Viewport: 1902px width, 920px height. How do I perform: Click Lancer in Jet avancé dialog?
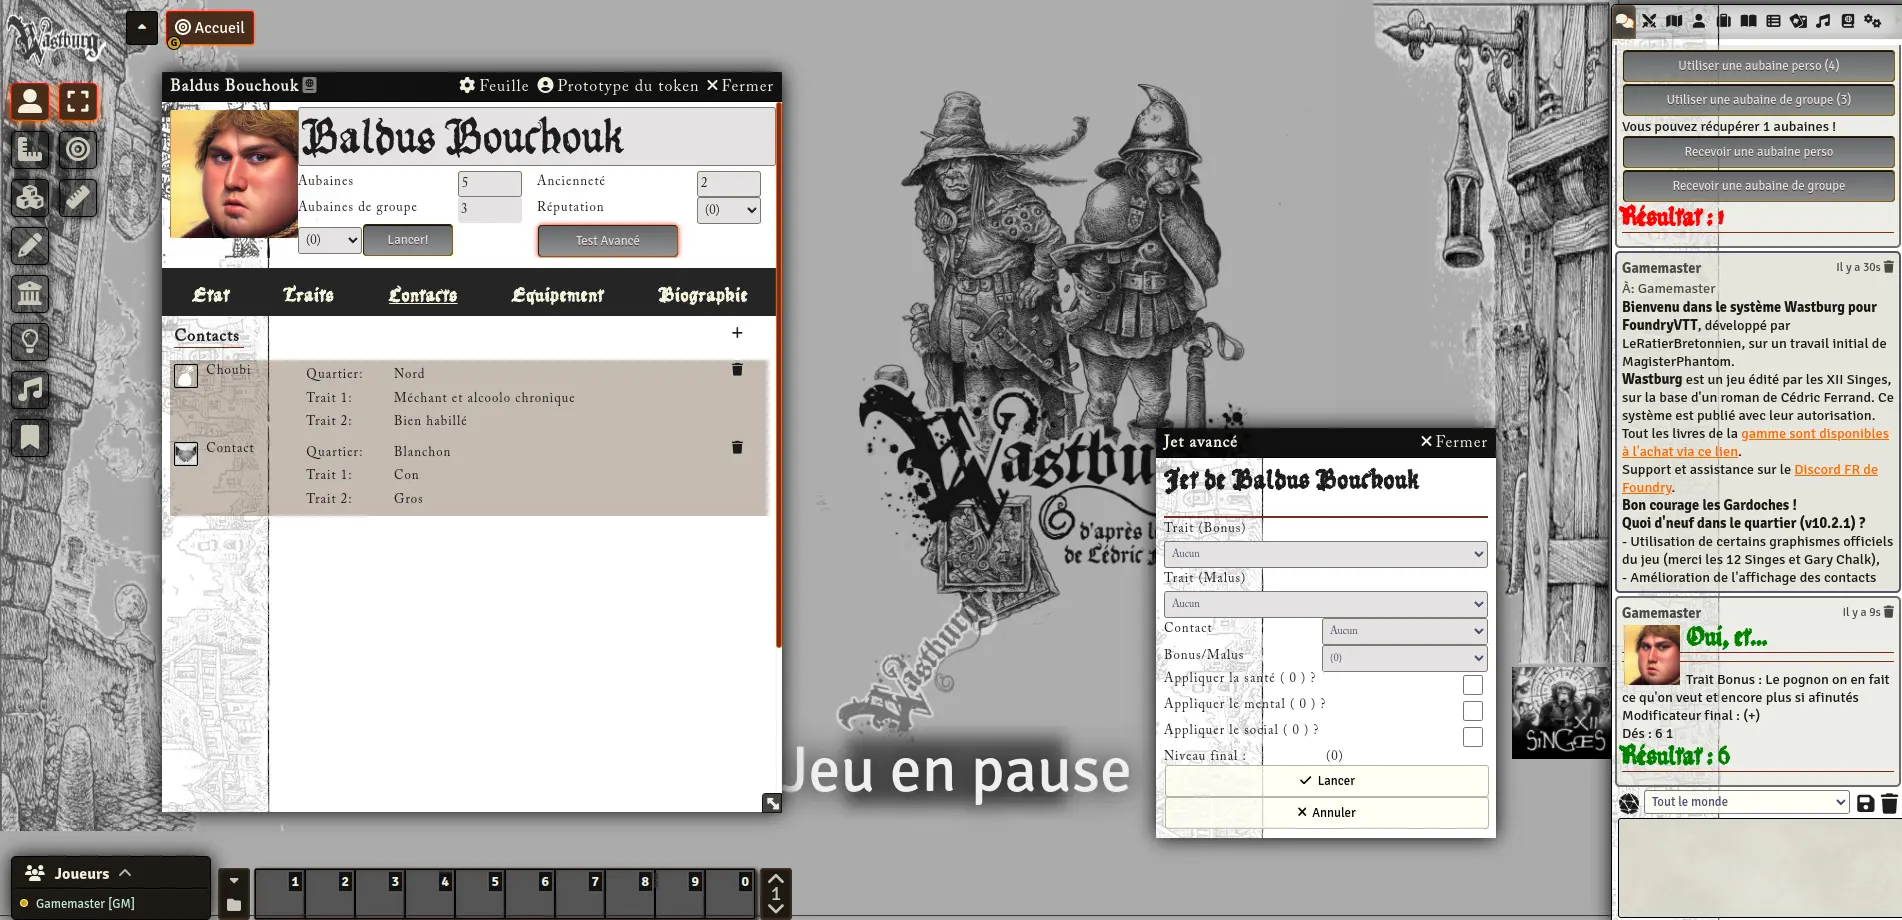pyautogui.click(x=1326, y=781)
